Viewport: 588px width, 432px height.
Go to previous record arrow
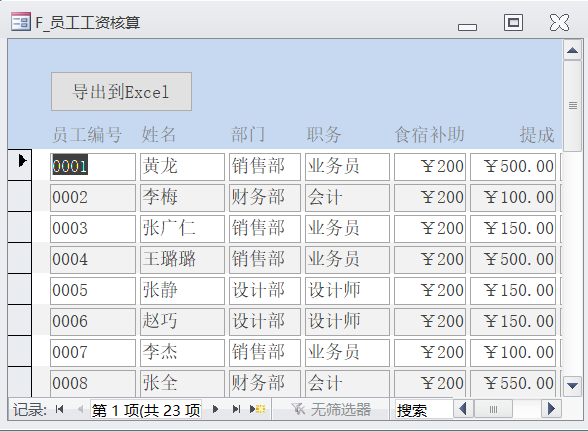80,409
